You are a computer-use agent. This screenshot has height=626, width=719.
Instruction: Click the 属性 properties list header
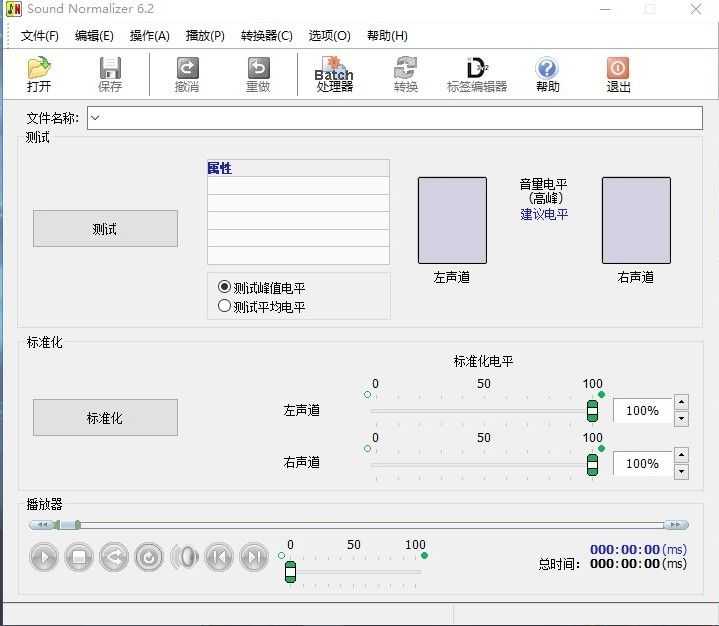point(298,168)
